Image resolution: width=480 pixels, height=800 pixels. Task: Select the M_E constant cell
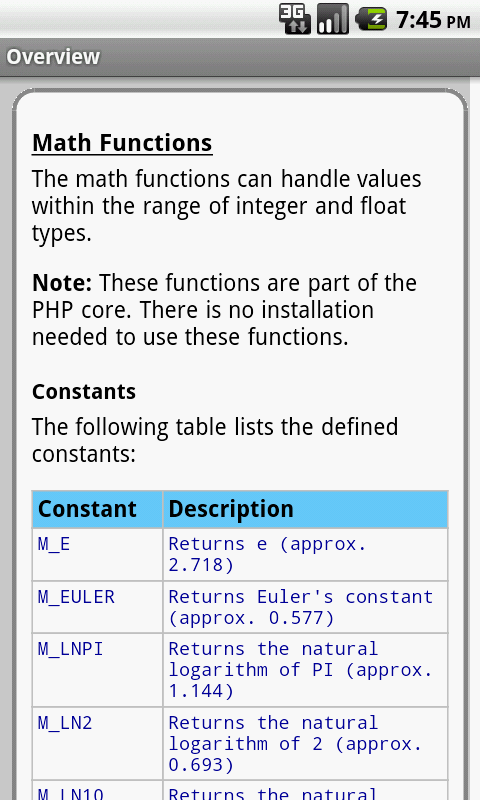(97, 554)
